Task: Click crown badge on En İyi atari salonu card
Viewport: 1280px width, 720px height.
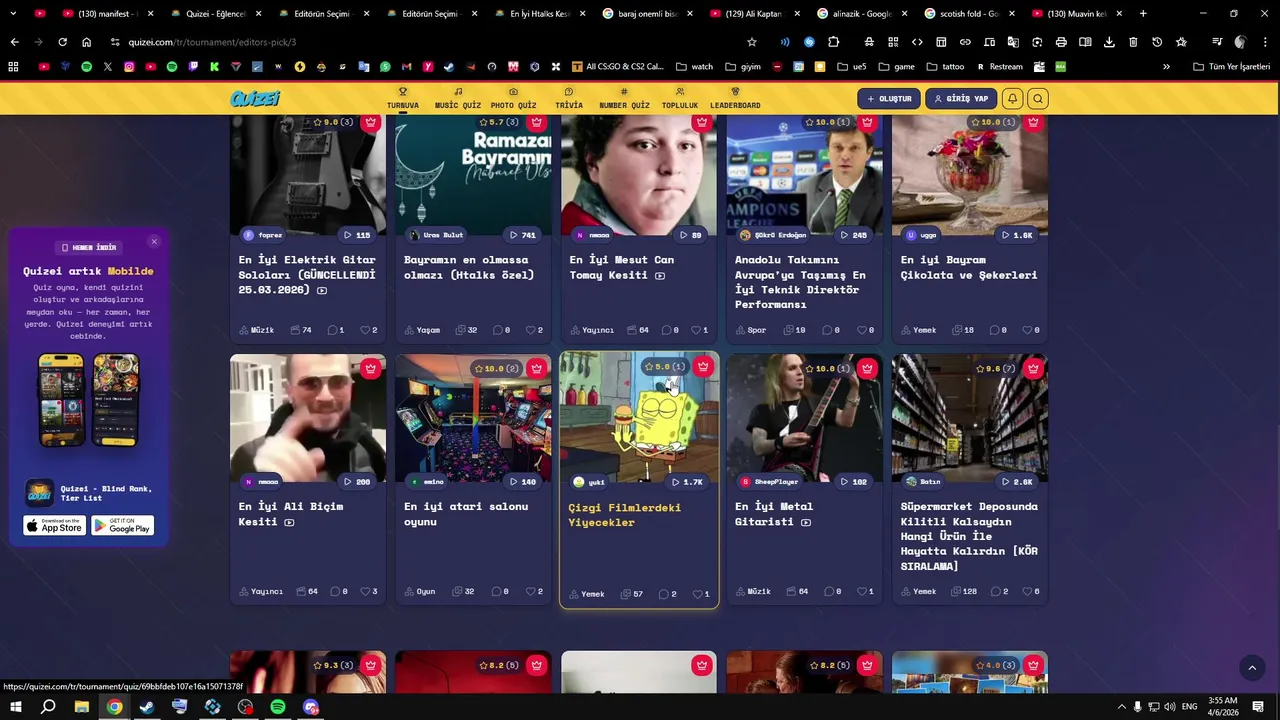Action: pos(537,368)
